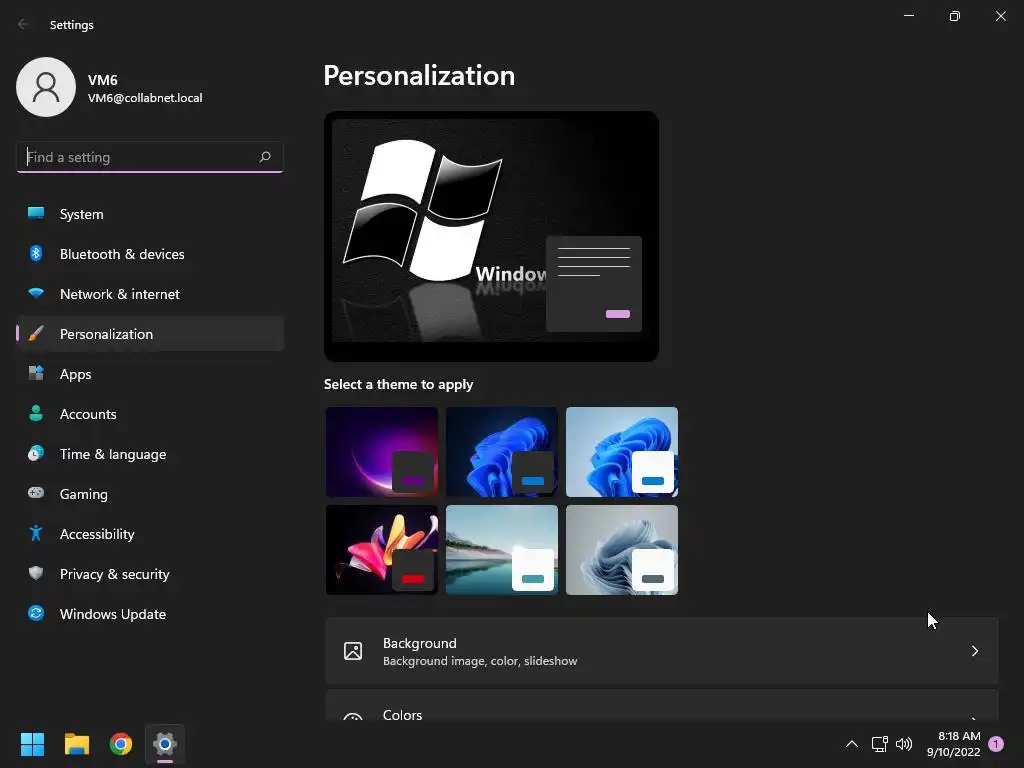The height and width of the screenshot is (768, 1024).
Task: Open the Windows Start button
Action: click(32, 744)
